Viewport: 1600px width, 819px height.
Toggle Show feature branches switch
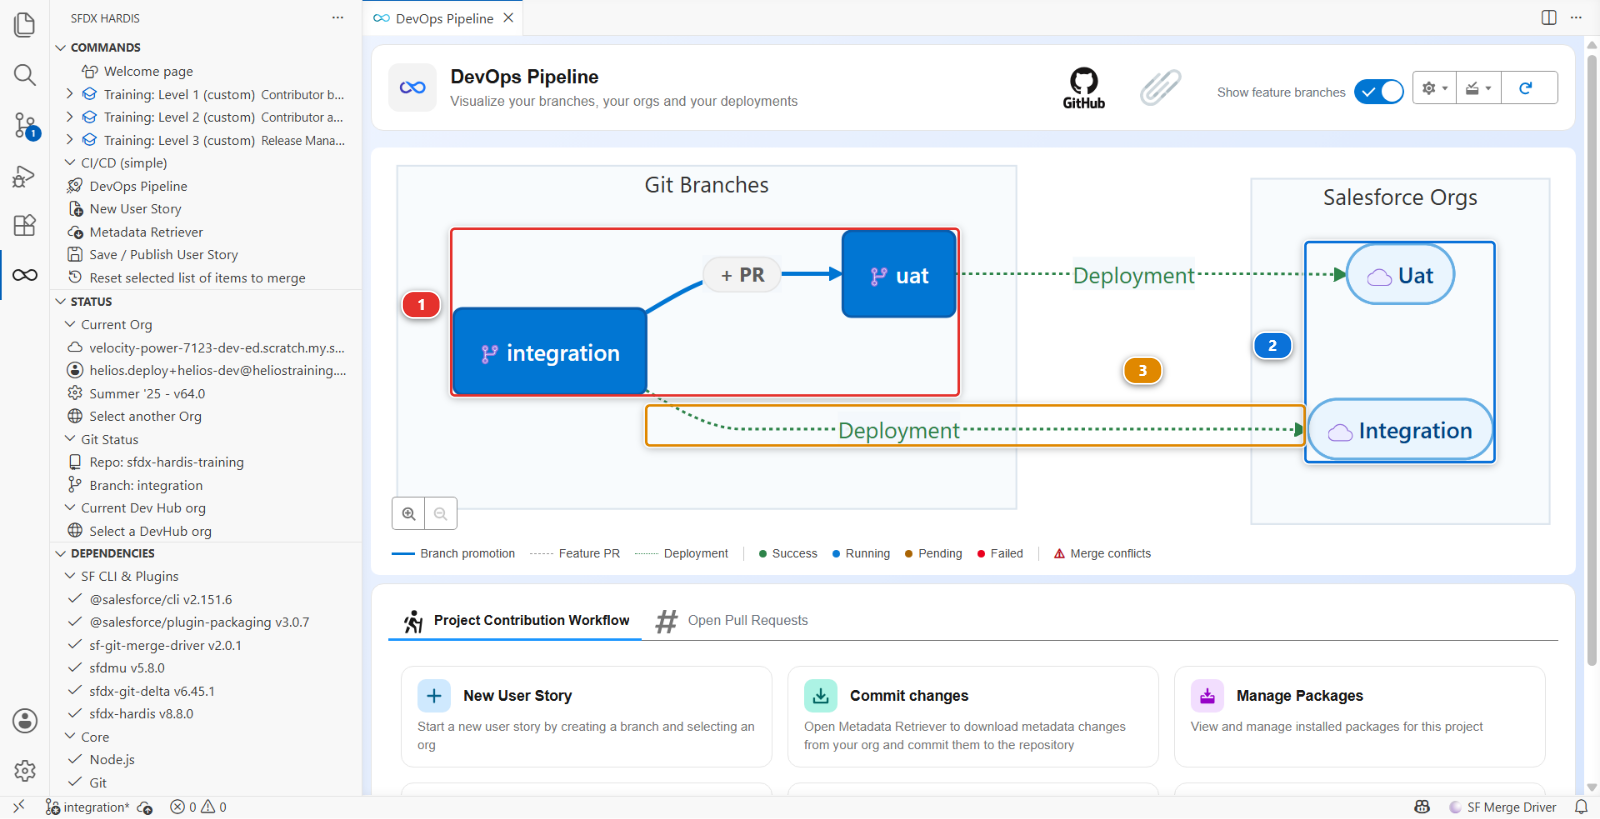(x=1379, y=91)
